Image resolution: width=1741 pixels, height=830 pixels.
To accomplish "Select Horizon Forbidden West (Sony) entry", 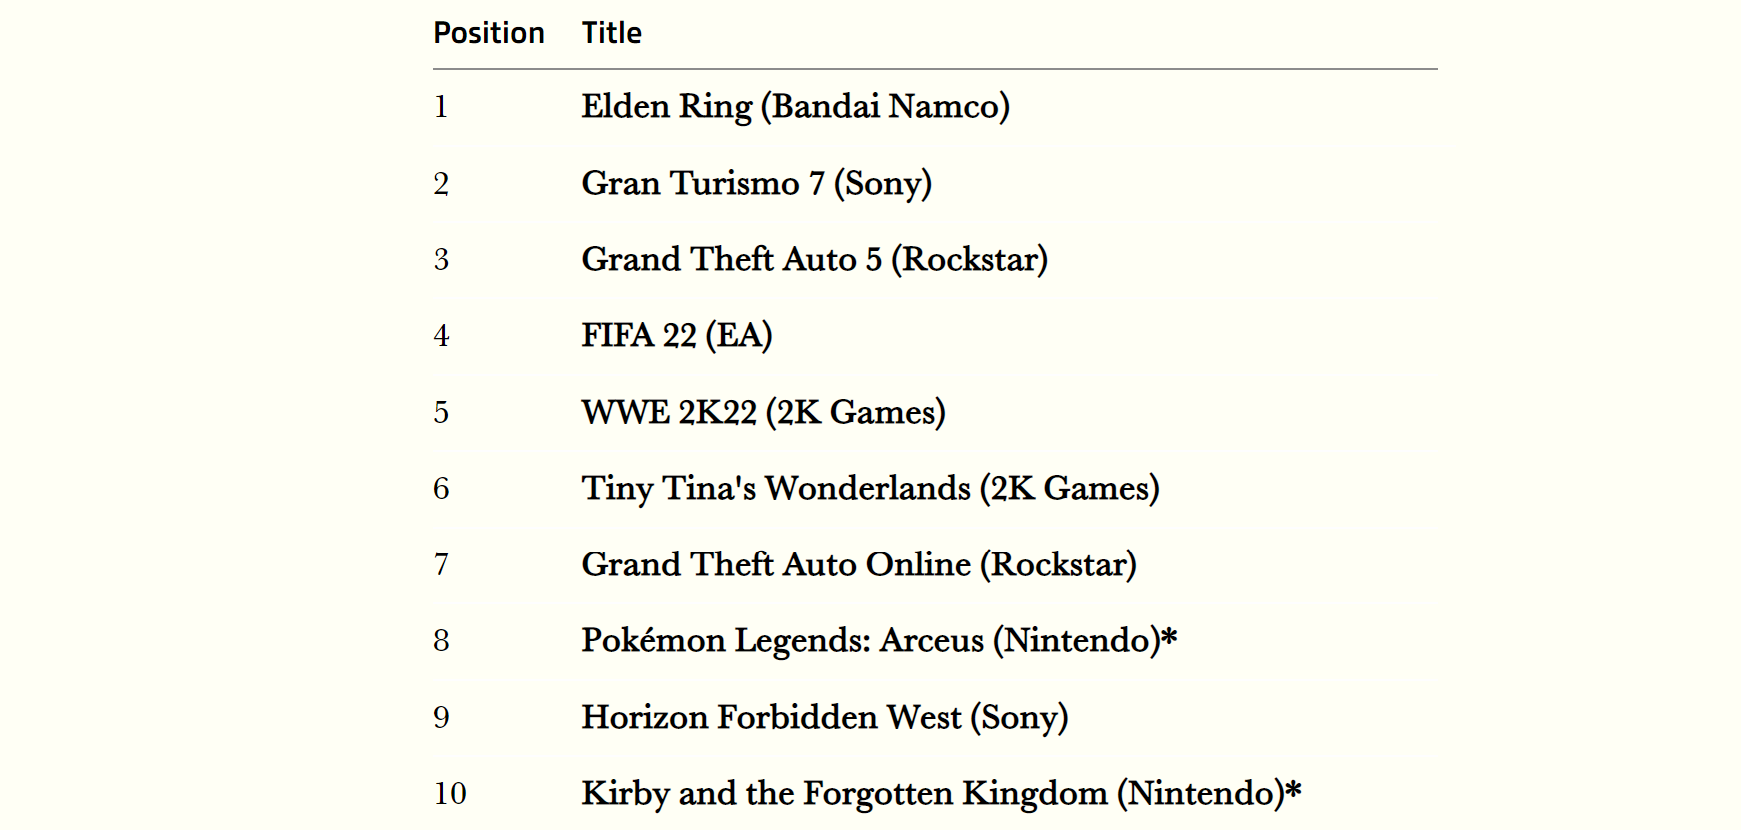I will [x=935, y=717].
